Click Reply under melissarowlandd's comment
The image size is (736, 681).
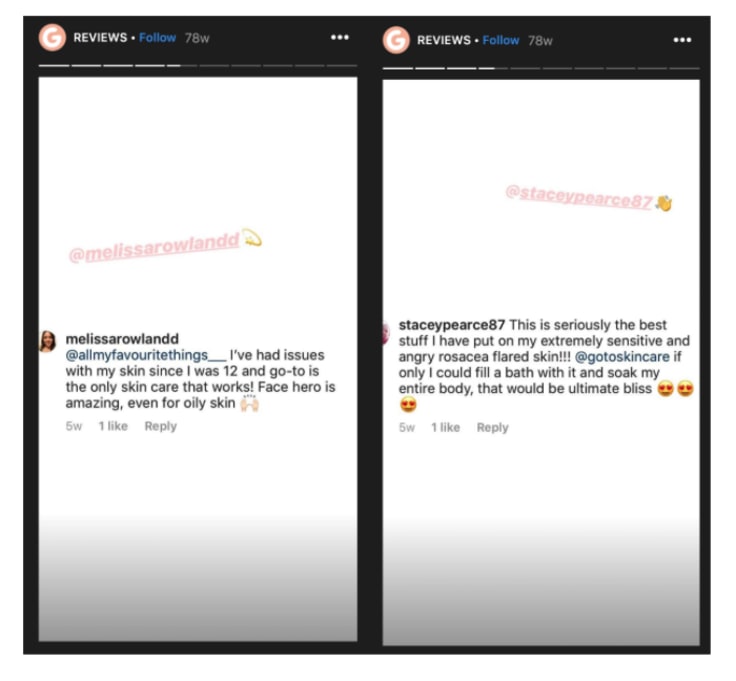click(x=161, y=426)
